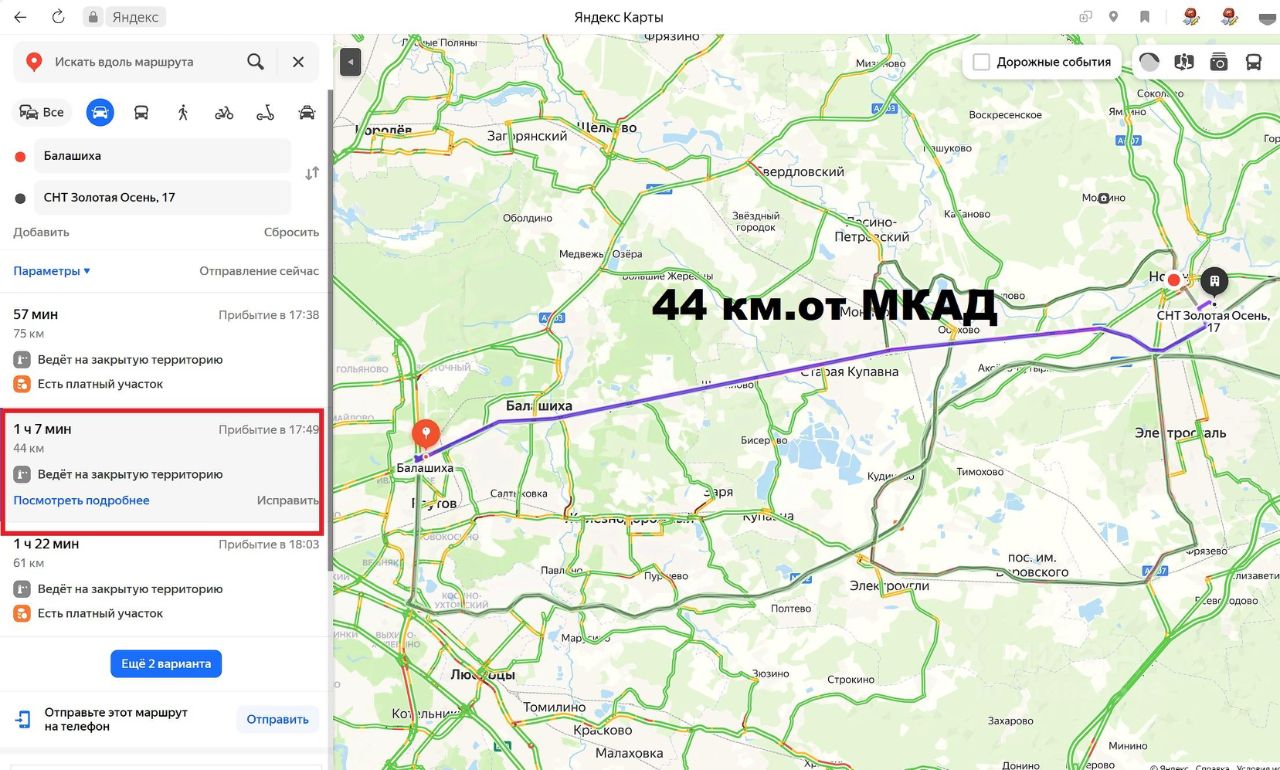Click the СНТ Золотая Осень destination marker

[x=1214, y=282]
